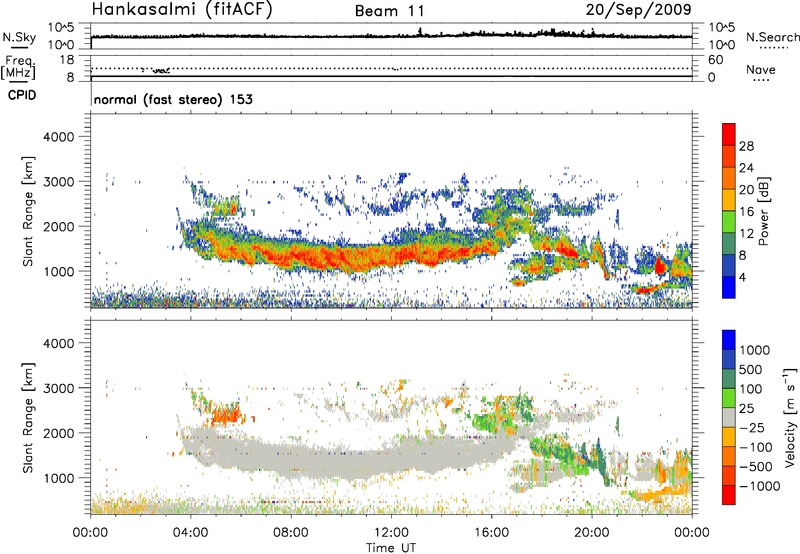Click the Velocity [m s-1] colorbar label
The image size is (800, 554).
tap(790, 417)
